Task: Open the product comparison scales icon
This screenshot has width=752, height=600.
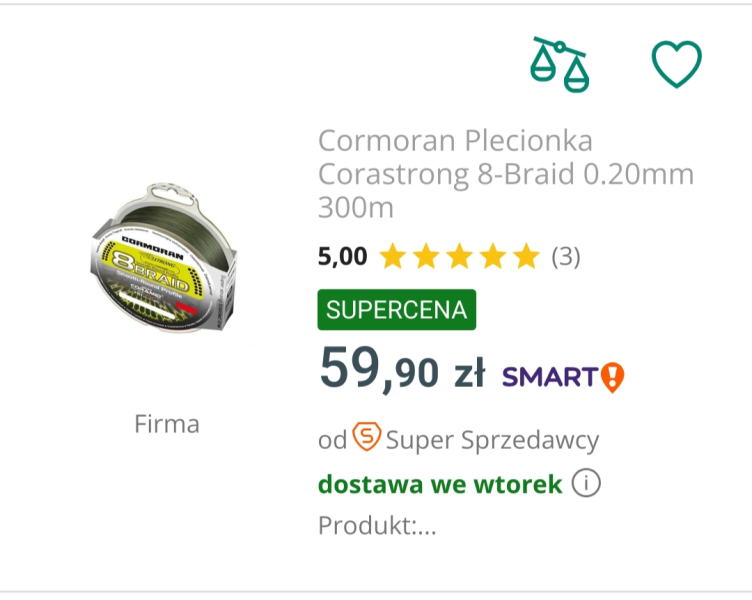Action: pyautogui.click(x=560, y=64)
